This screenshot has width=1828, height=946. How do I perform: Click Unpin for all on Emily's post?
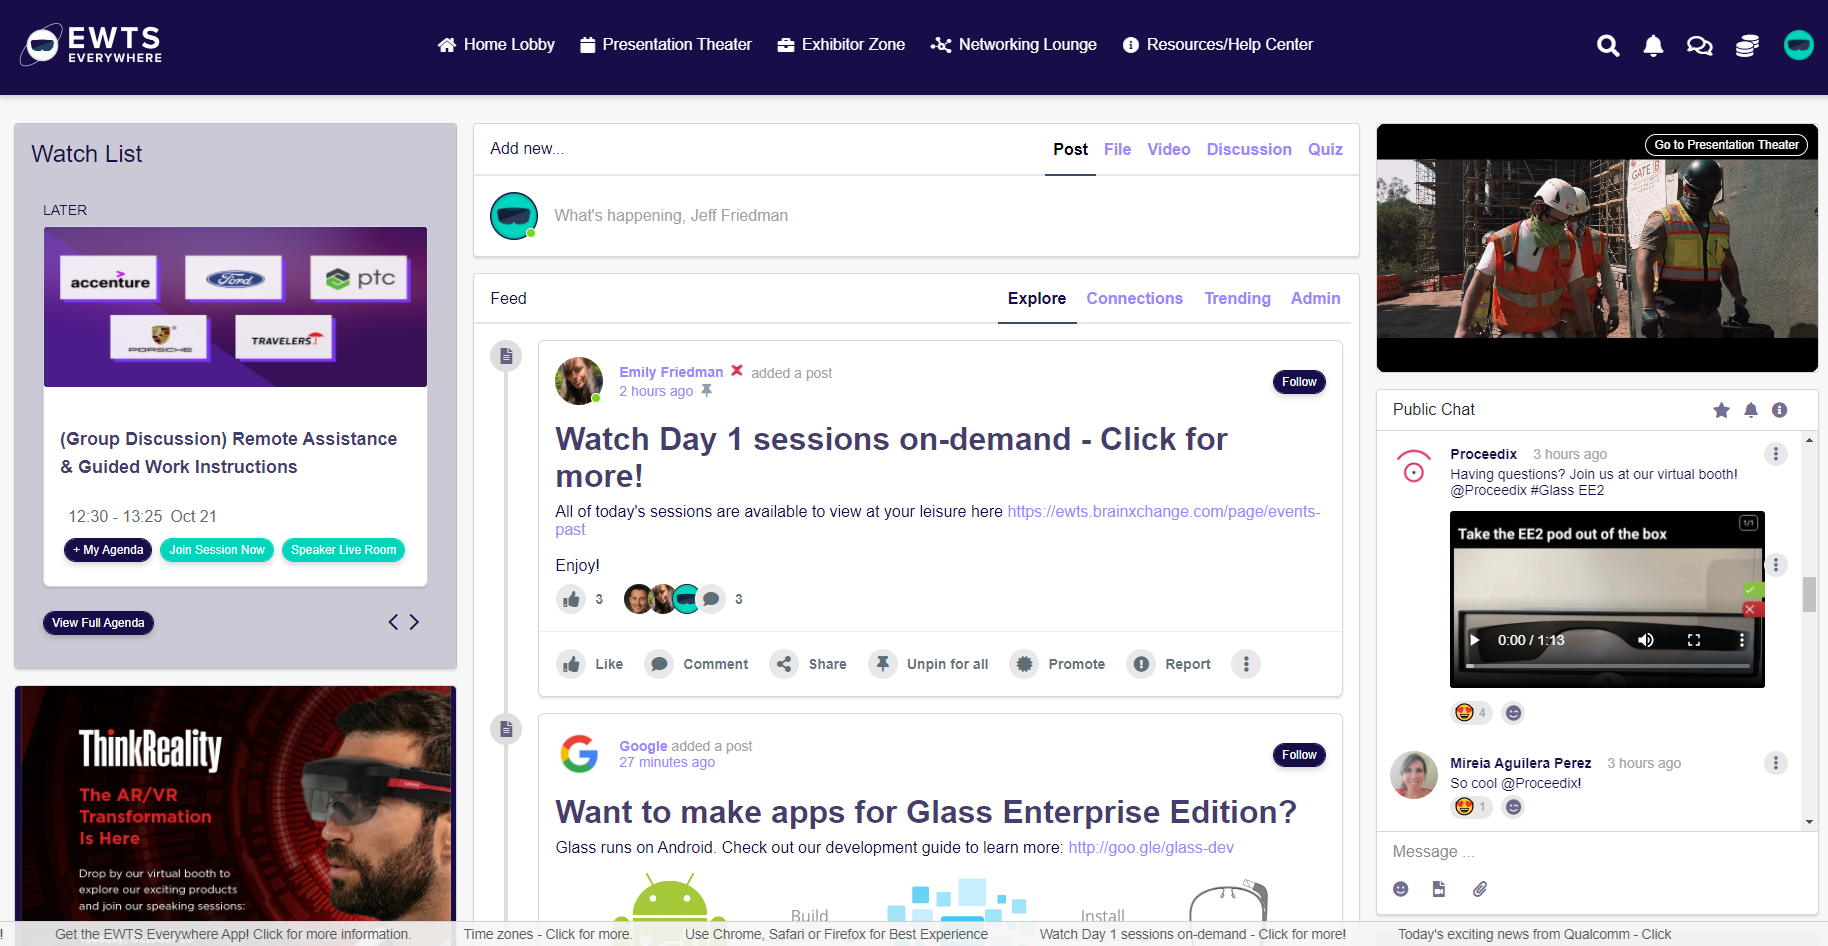coord(929,664)
